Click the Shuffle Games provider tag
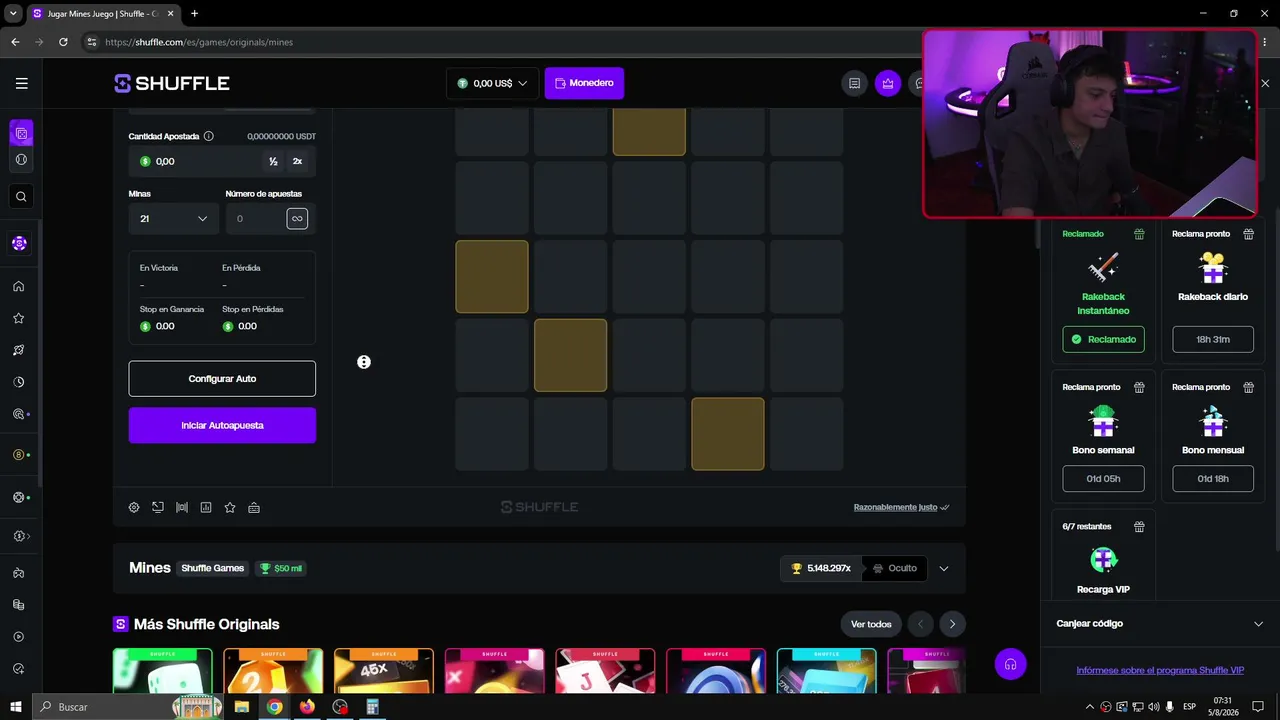 (212, 569)
